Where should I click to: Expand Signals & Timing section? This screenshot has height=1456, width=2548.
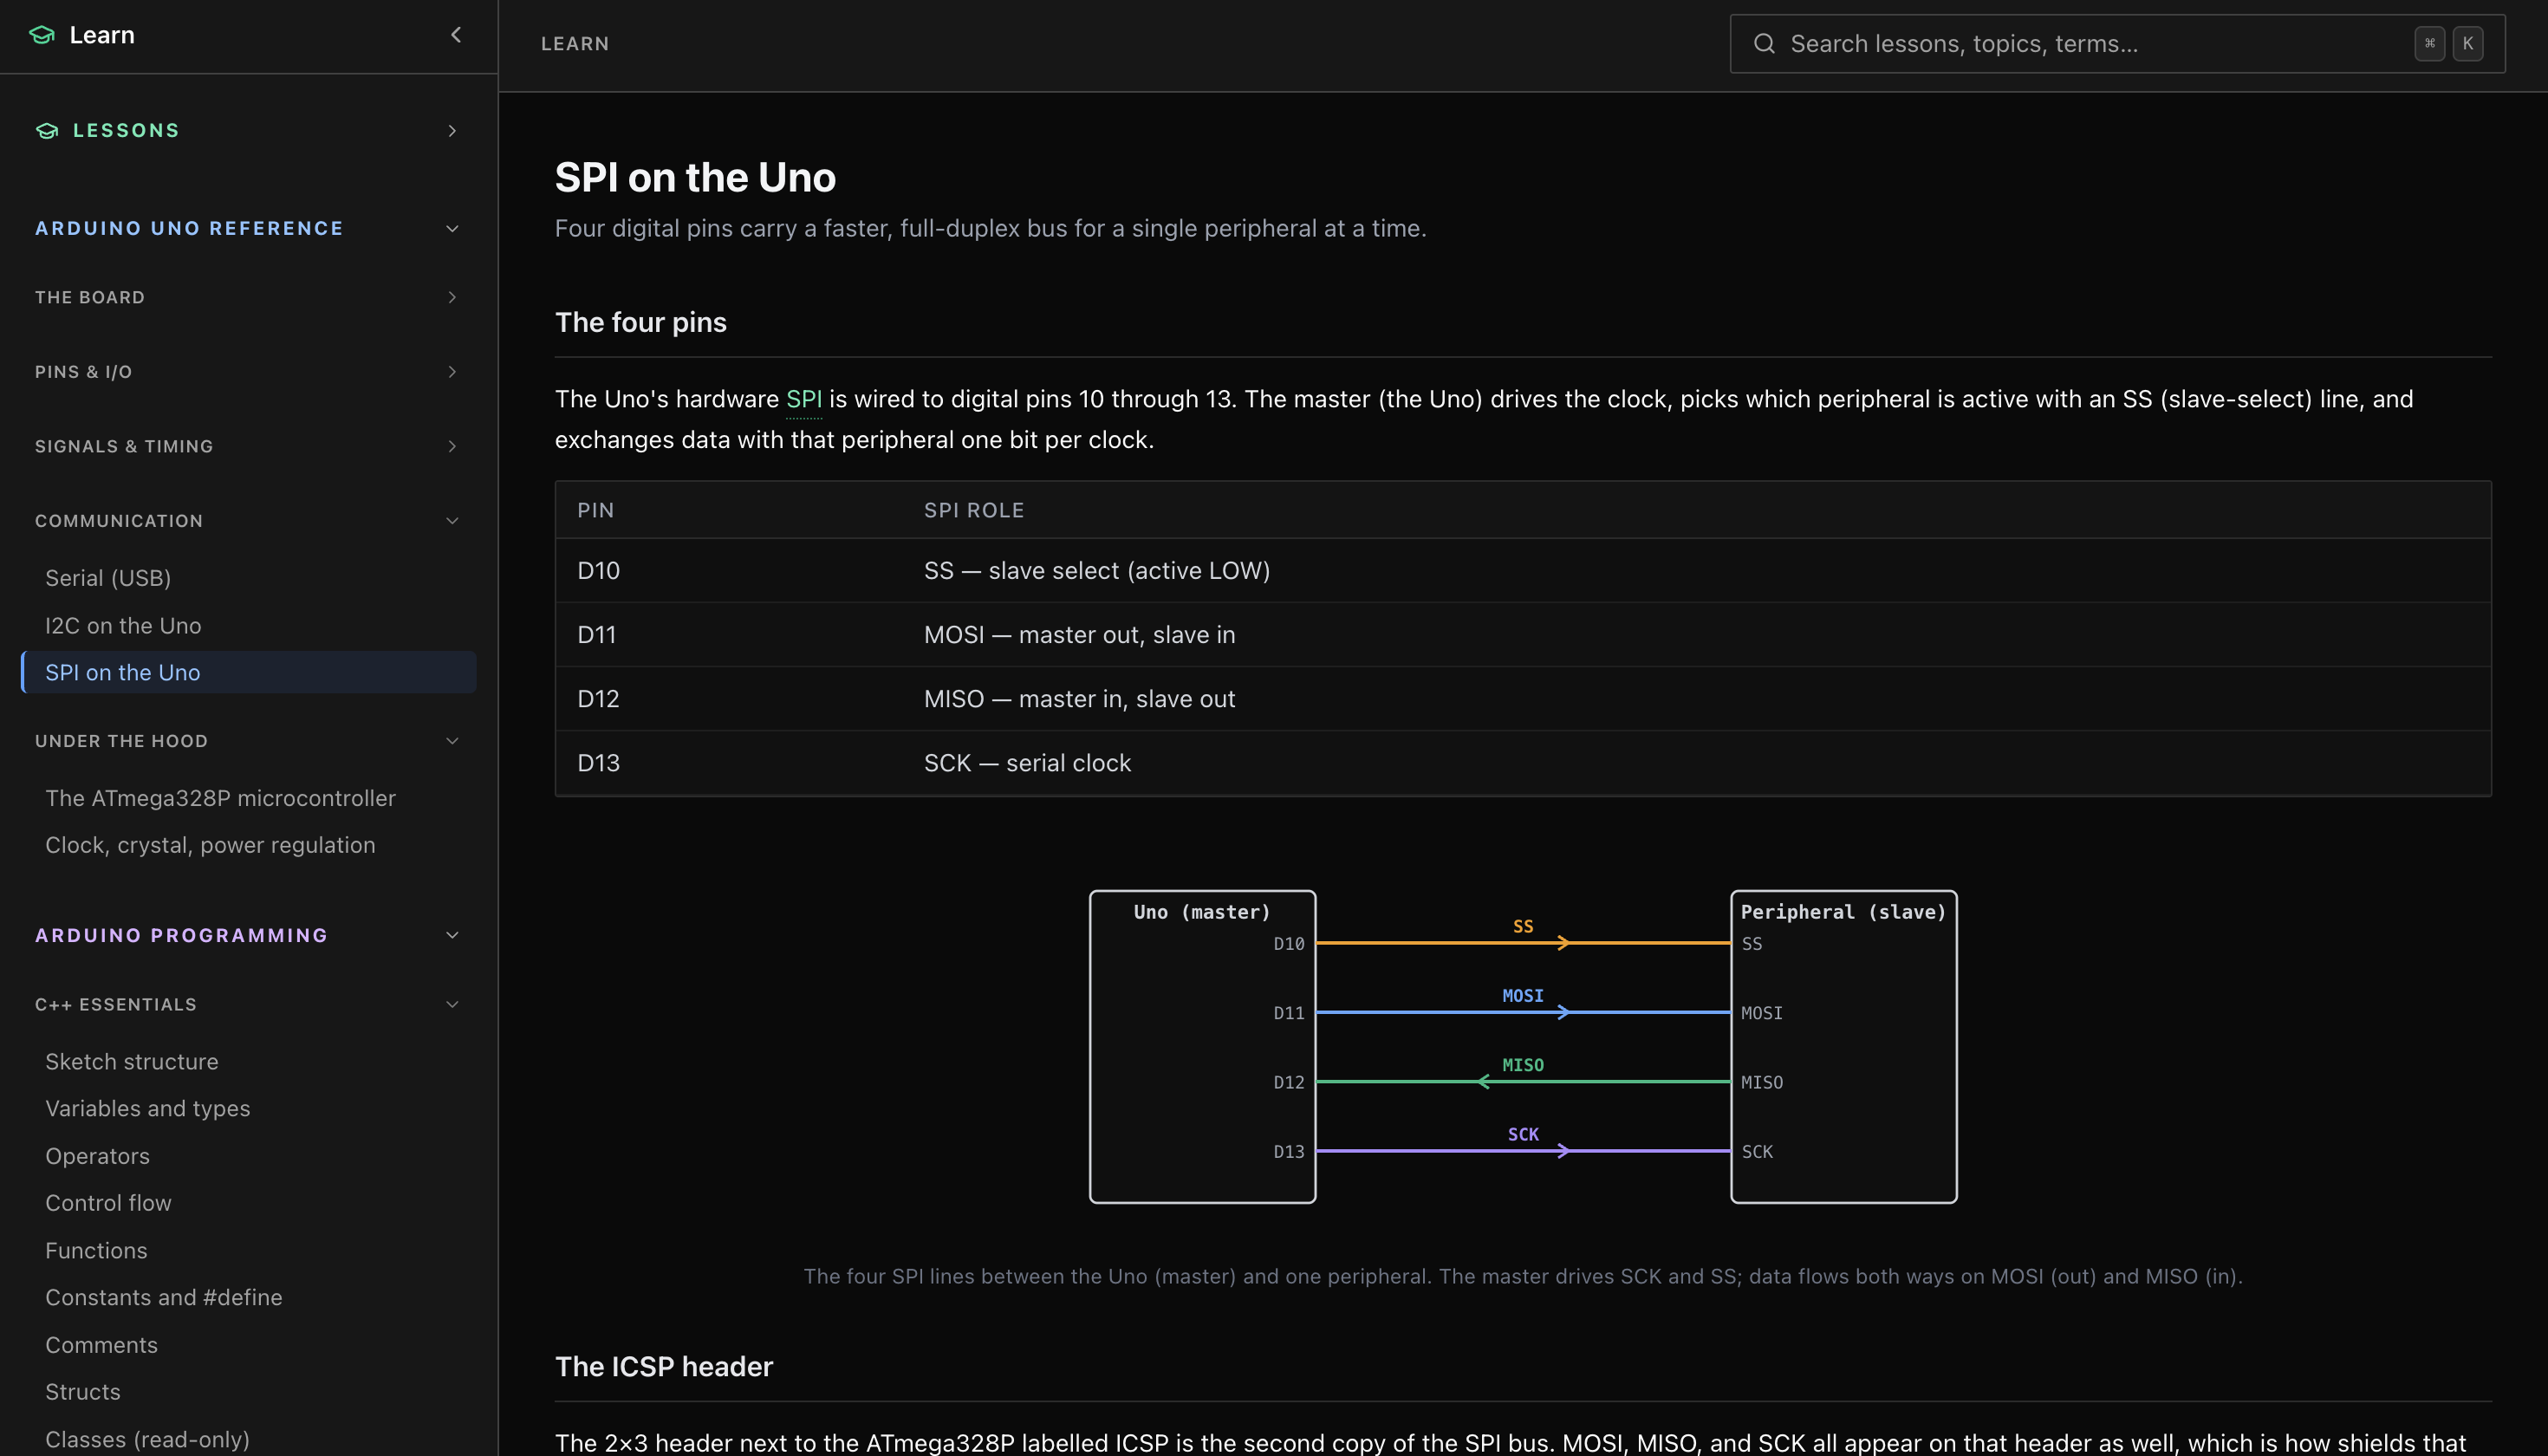(452, 446)
